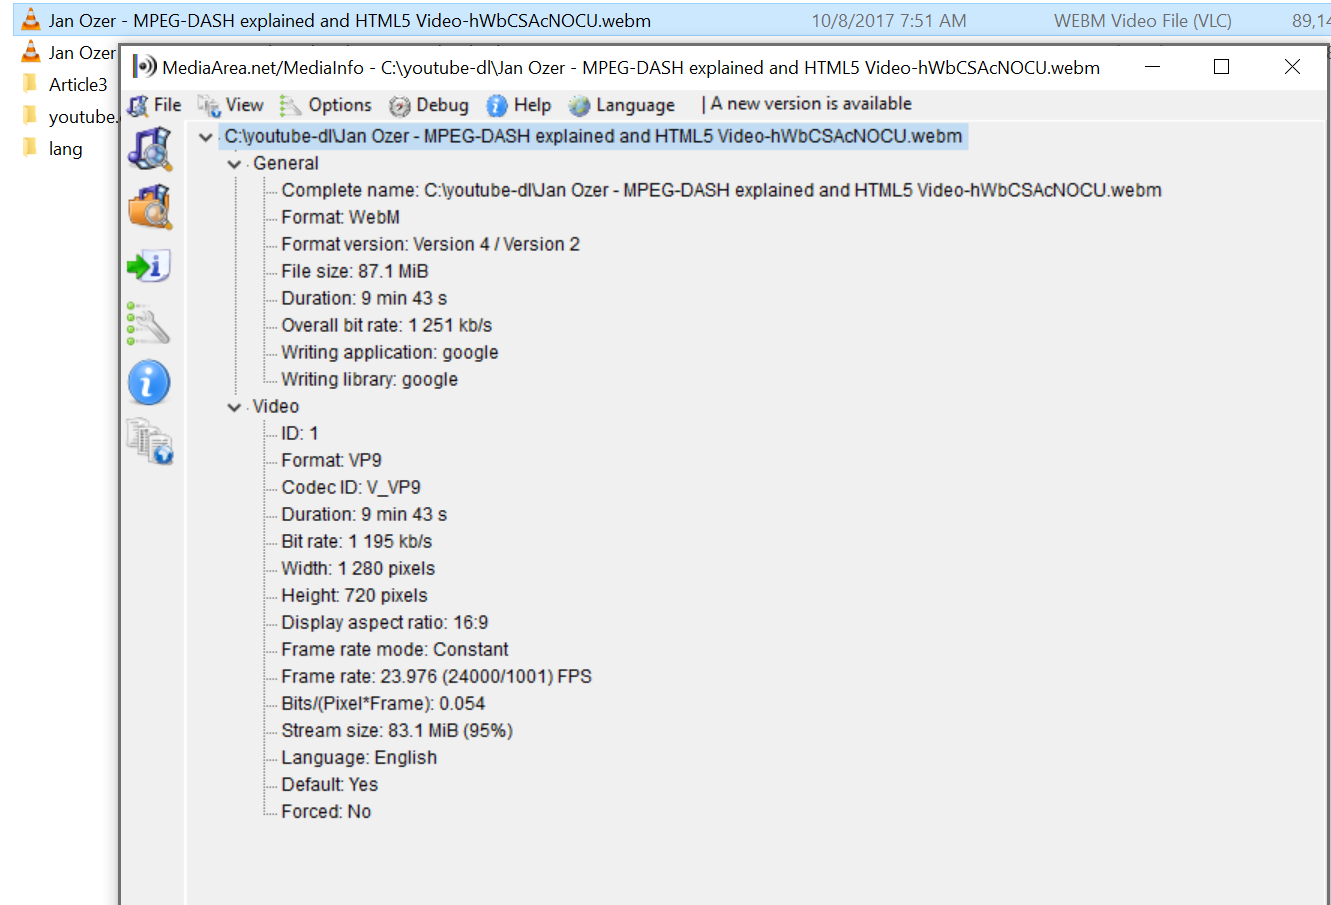Select the 'Default: Yes' row
The image size is (1331, 905).
[329, 784]
